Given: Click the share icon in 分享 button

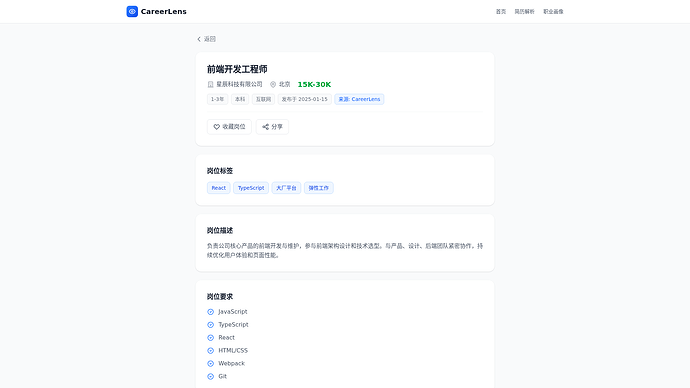Looking at the screenshot, I should click(265, 127).
